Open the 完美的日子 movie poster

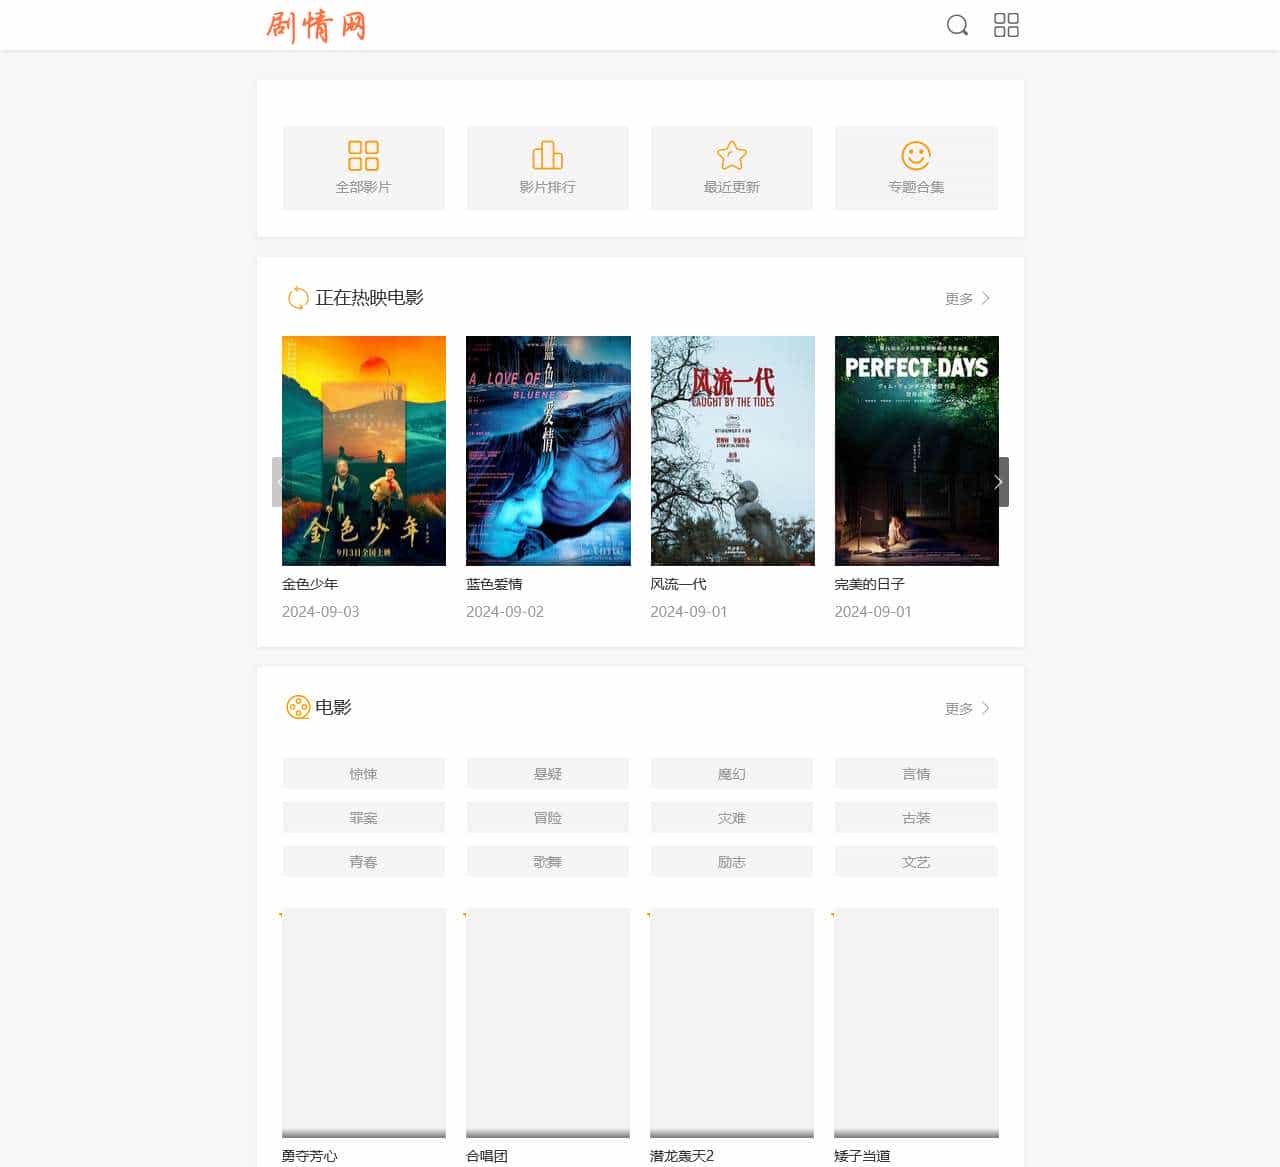(x=916, y=450)
